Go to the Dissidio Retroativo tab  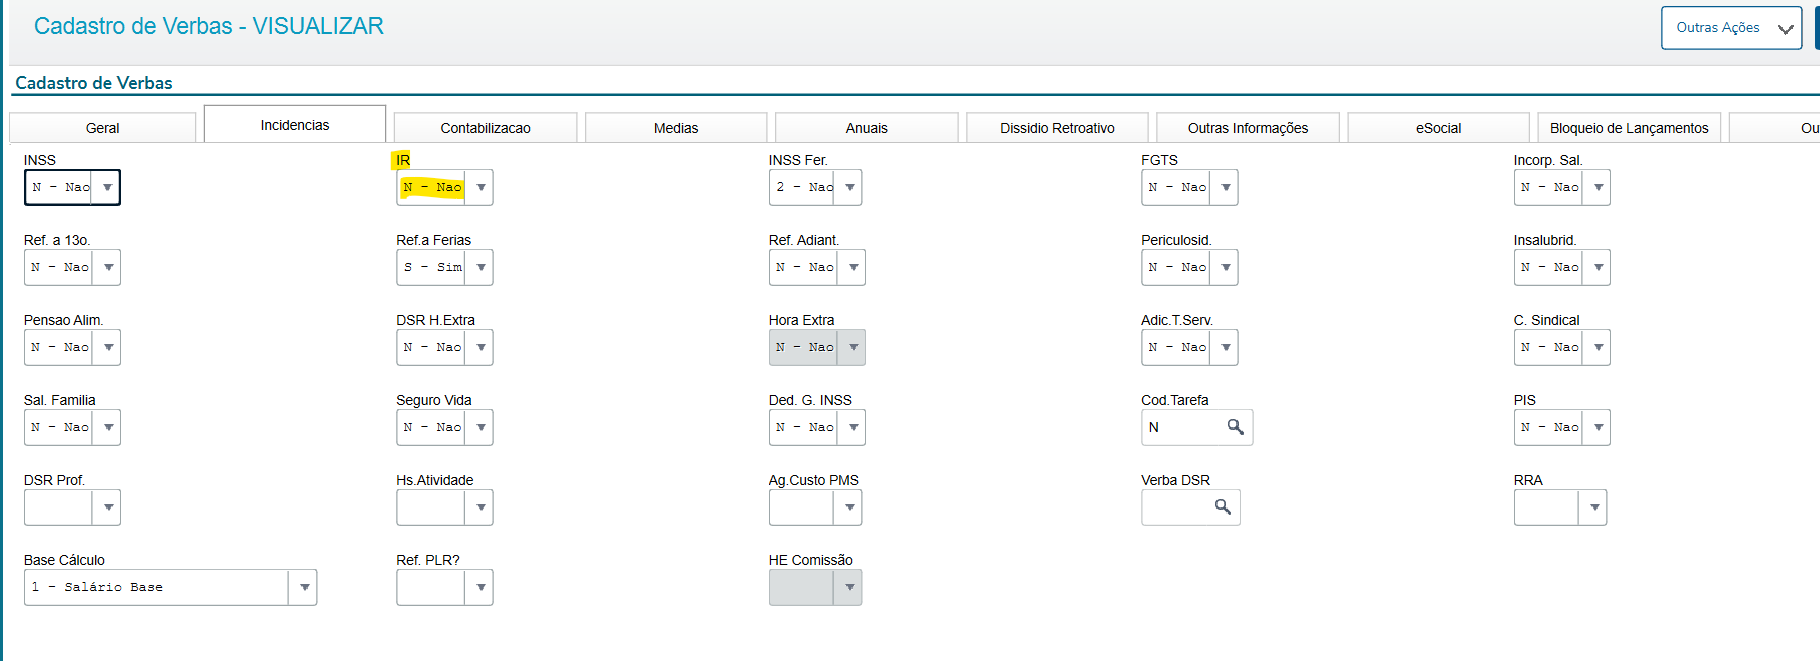[x=1057, y=128]
